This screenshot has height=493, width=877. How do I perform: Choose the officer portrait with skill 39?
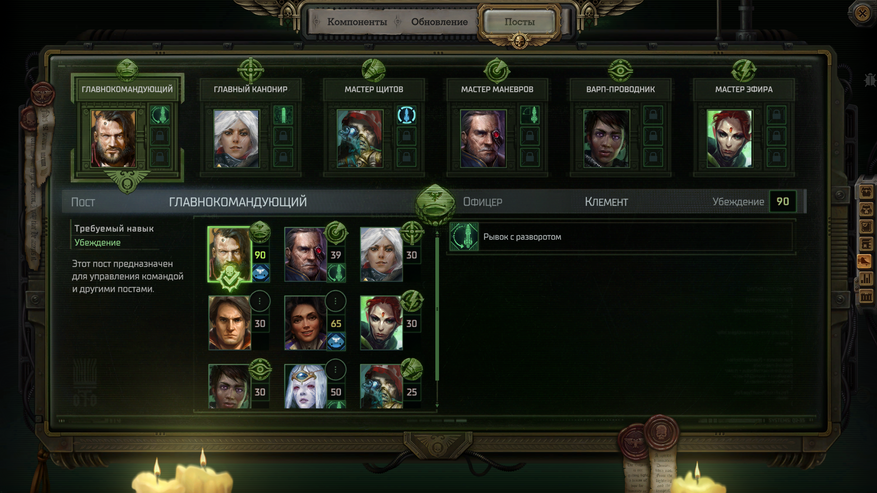tap(305, 254)
